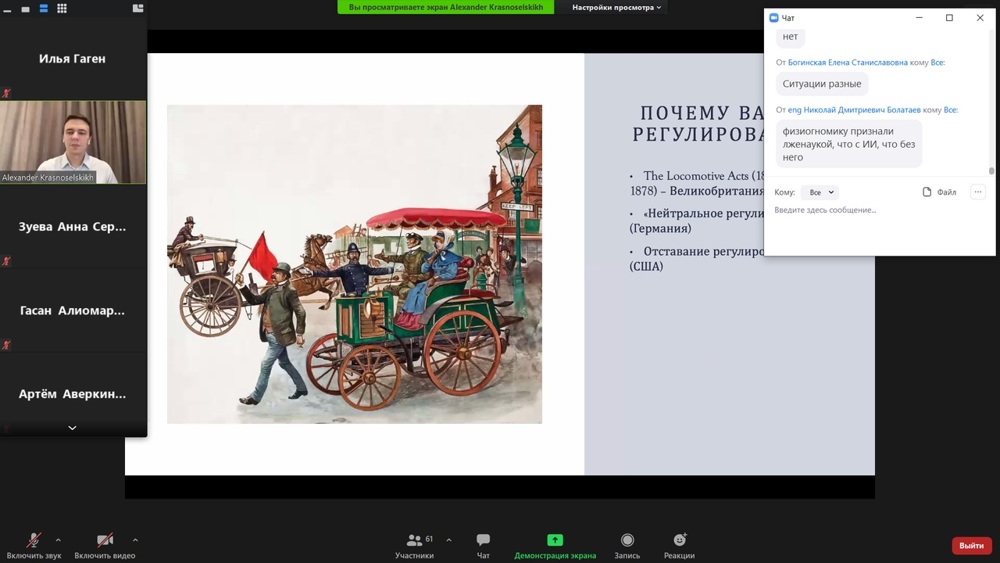Select Alexander Krasnoselskikh video thumbnail
This screenshot has width=1000, height=563.
coord(73,142)
